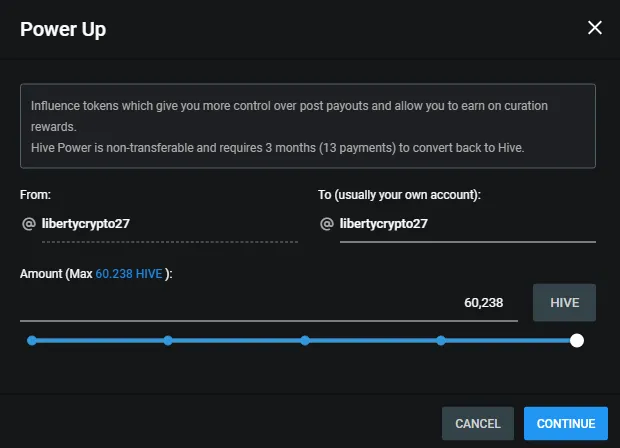Click the From account field libertycrypto27

(x=170, y=224)
